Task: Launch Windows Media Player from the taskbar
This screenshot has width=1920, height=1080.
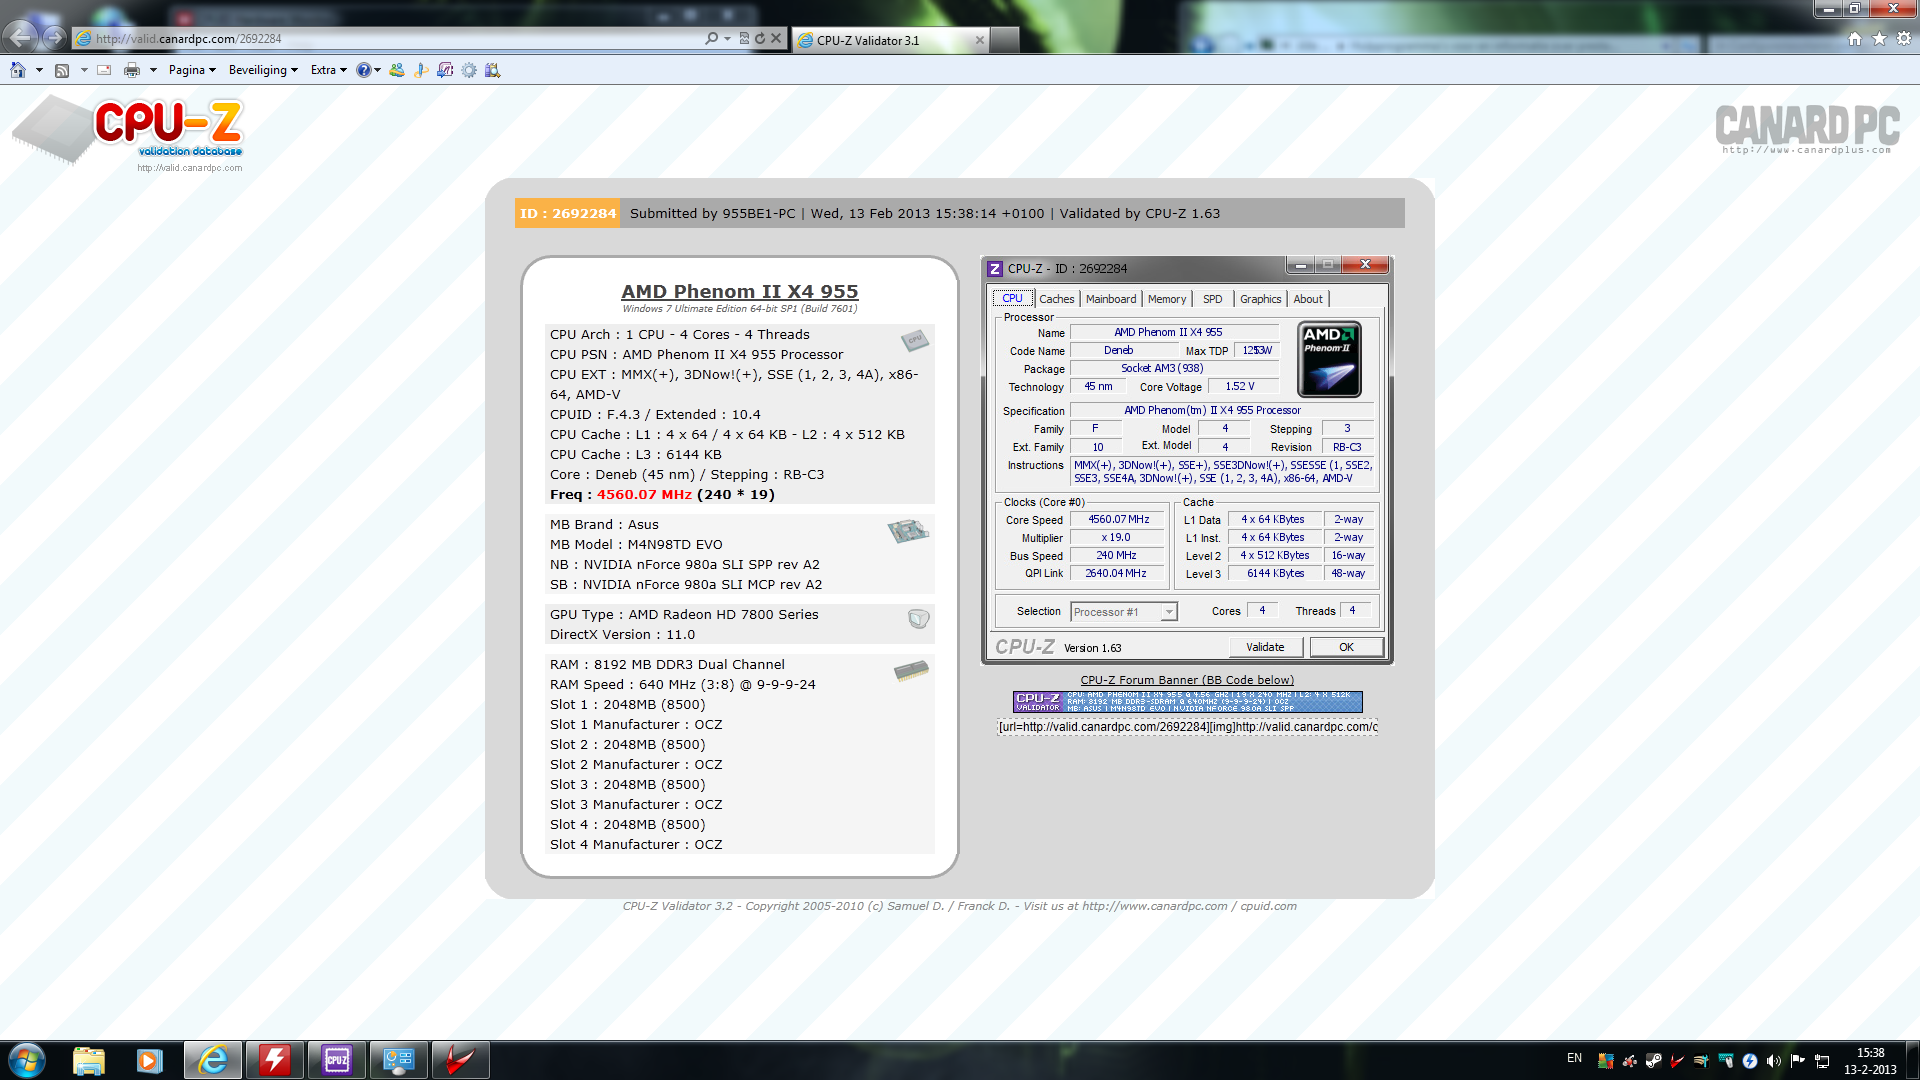Action: (150, 1060)
